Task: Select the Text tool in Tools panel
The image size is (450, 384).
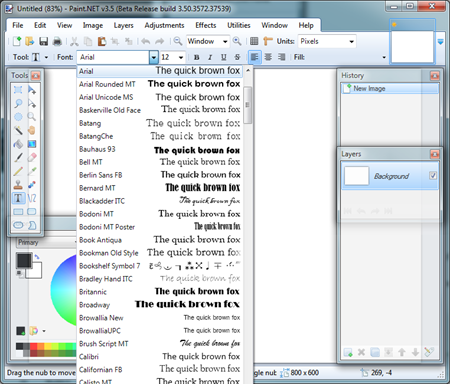Action: [18, 198]
